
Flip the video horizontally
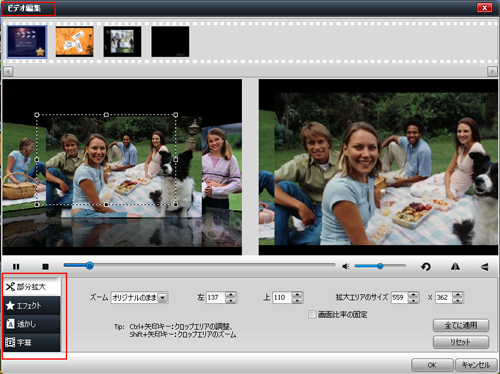tap(455, 266)
